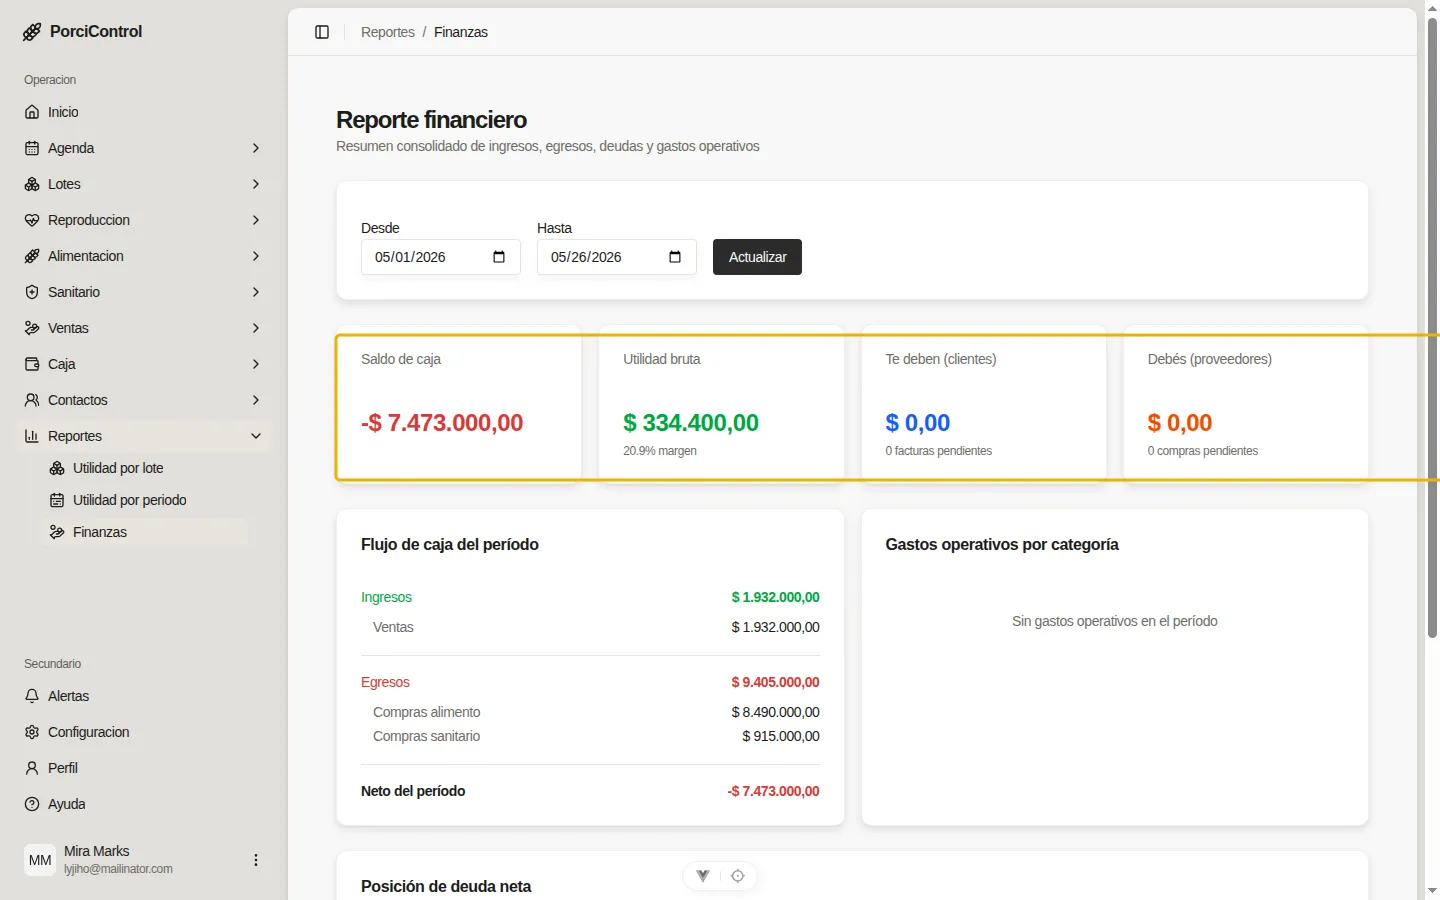The image size is (1440, 900).
Task: Click the '20.9% margen' text
Action: [660, 451]
